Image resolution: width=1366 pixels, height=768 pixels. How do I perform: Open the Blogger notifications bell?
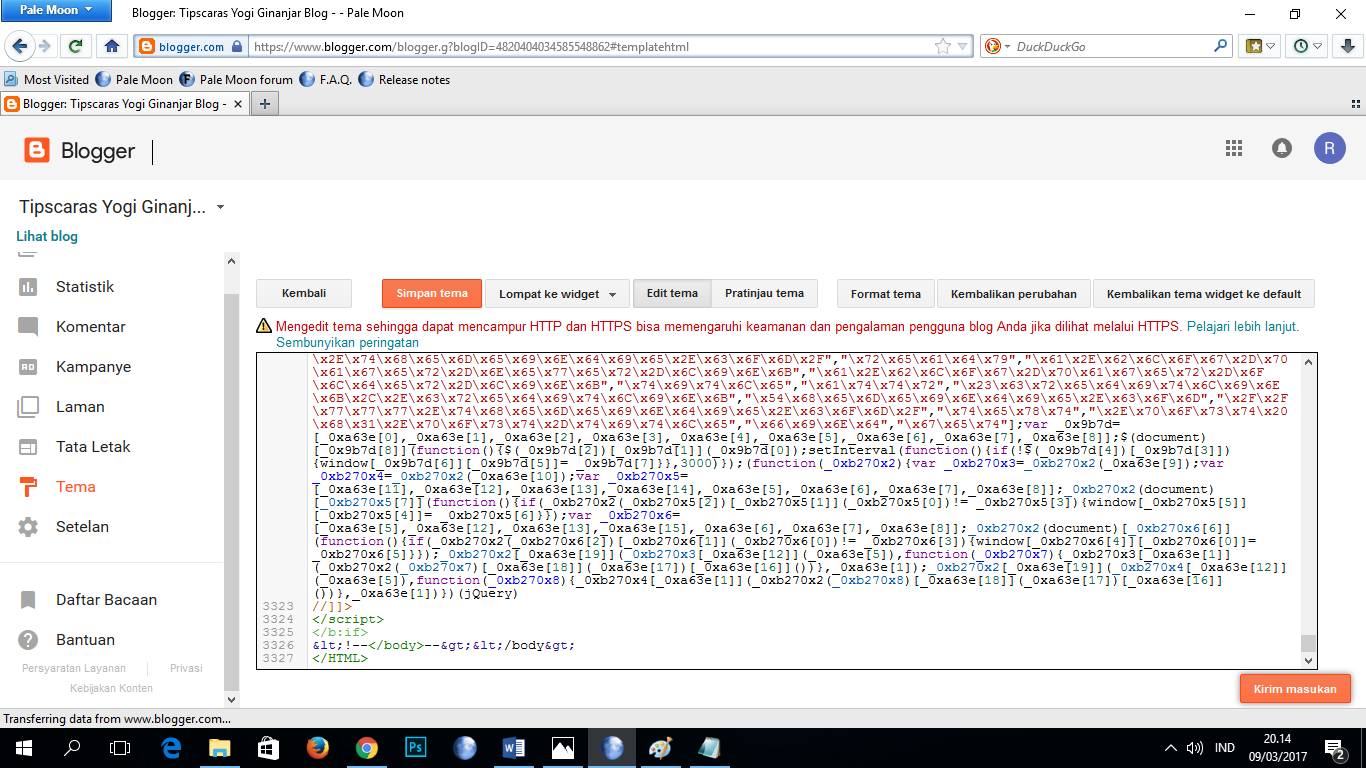point(1282,148)
